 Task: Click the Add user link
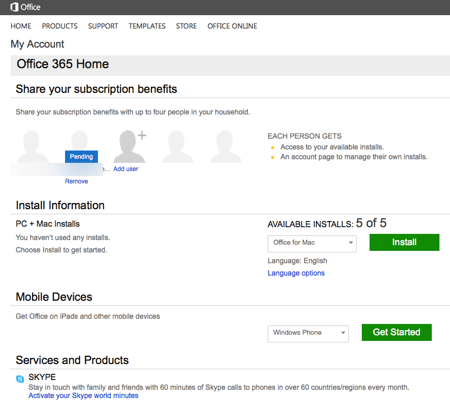pyautogui.click(x=126, y=169)
